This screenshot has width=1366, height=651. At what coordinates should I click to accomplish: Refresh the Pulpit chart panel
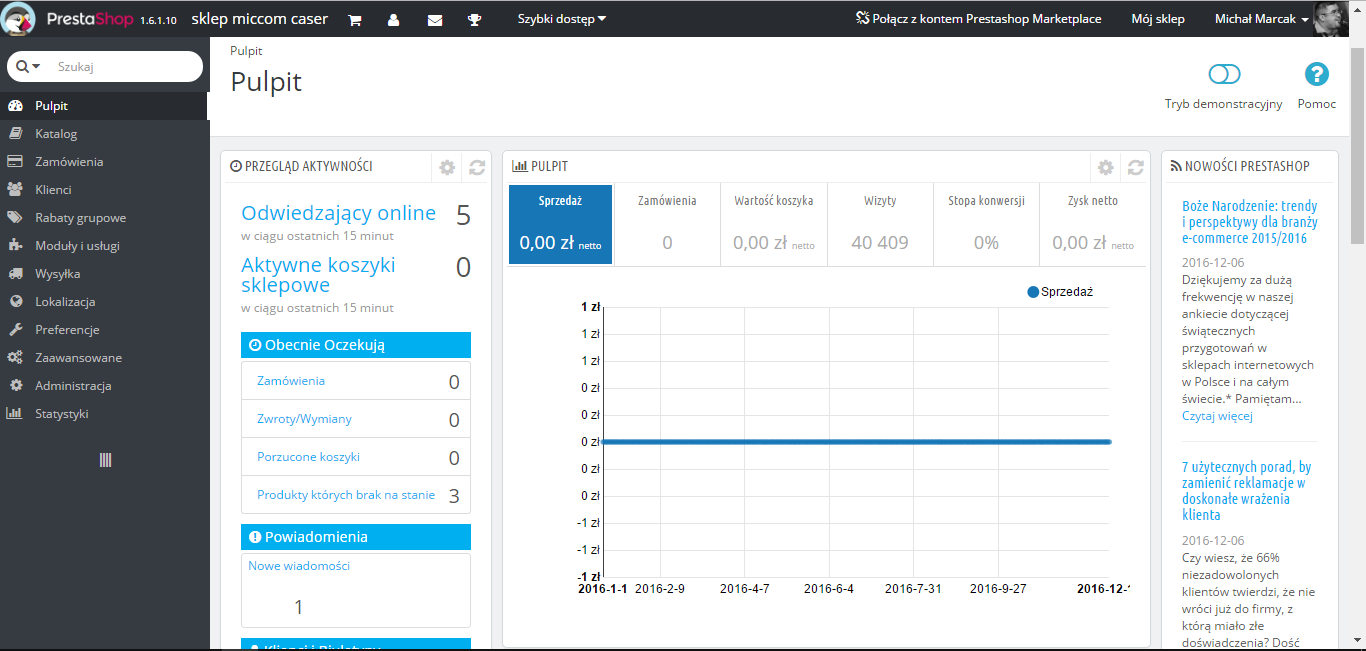pos(1135,167)
